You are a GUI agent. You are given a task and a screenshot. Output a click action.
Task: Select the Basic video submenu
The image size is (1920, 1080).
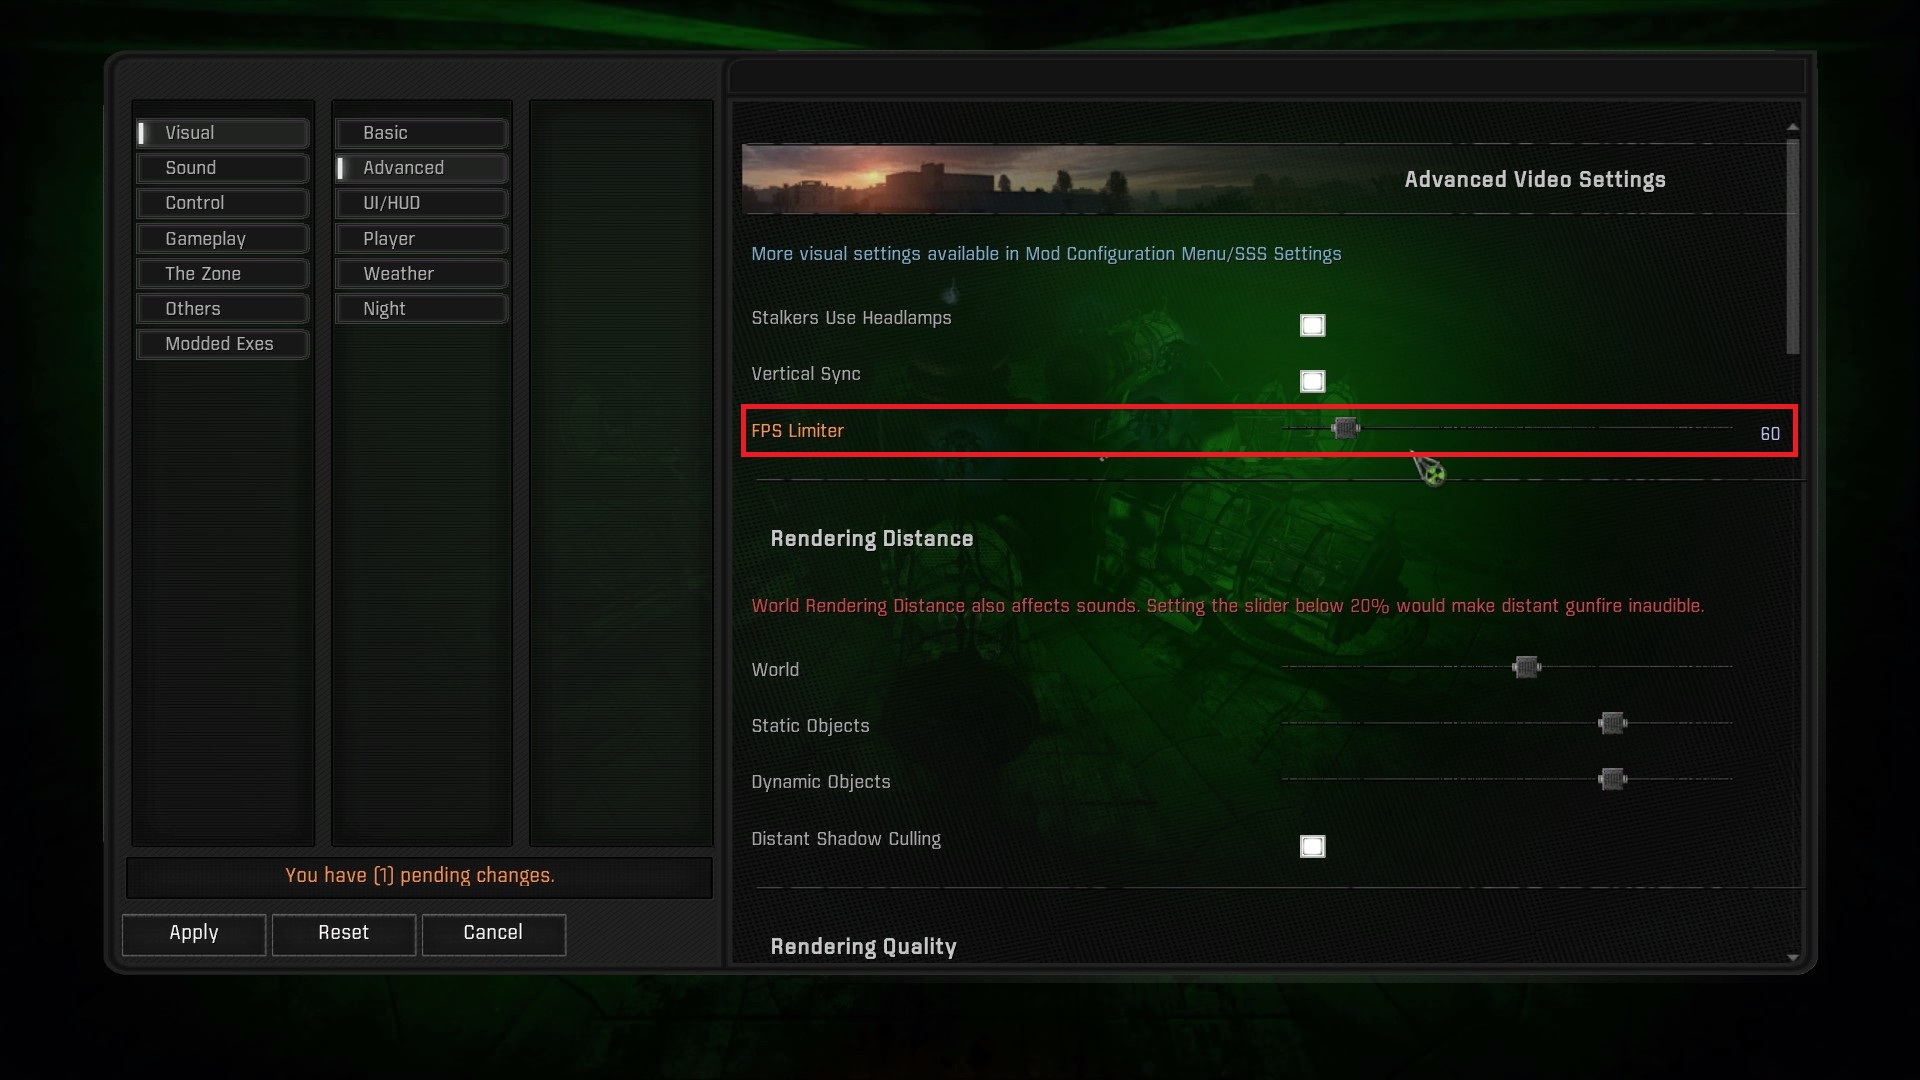point(421,133)
